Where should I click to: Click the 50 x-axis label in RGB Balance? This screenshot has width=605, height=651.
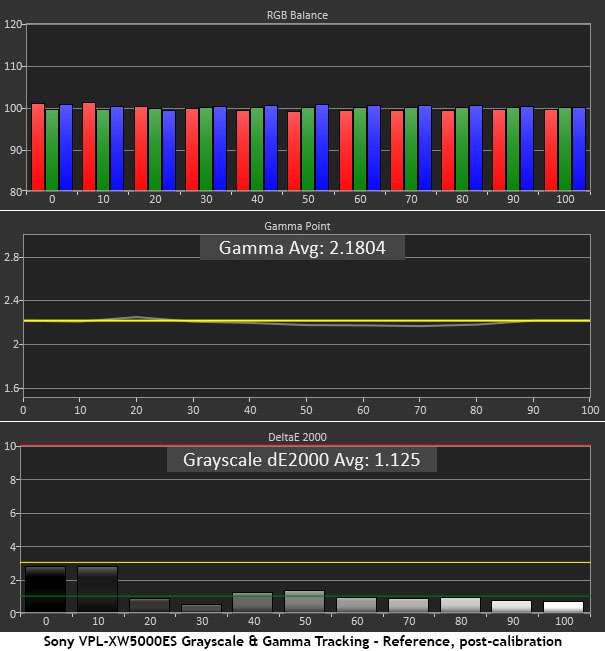coord(308,199)
